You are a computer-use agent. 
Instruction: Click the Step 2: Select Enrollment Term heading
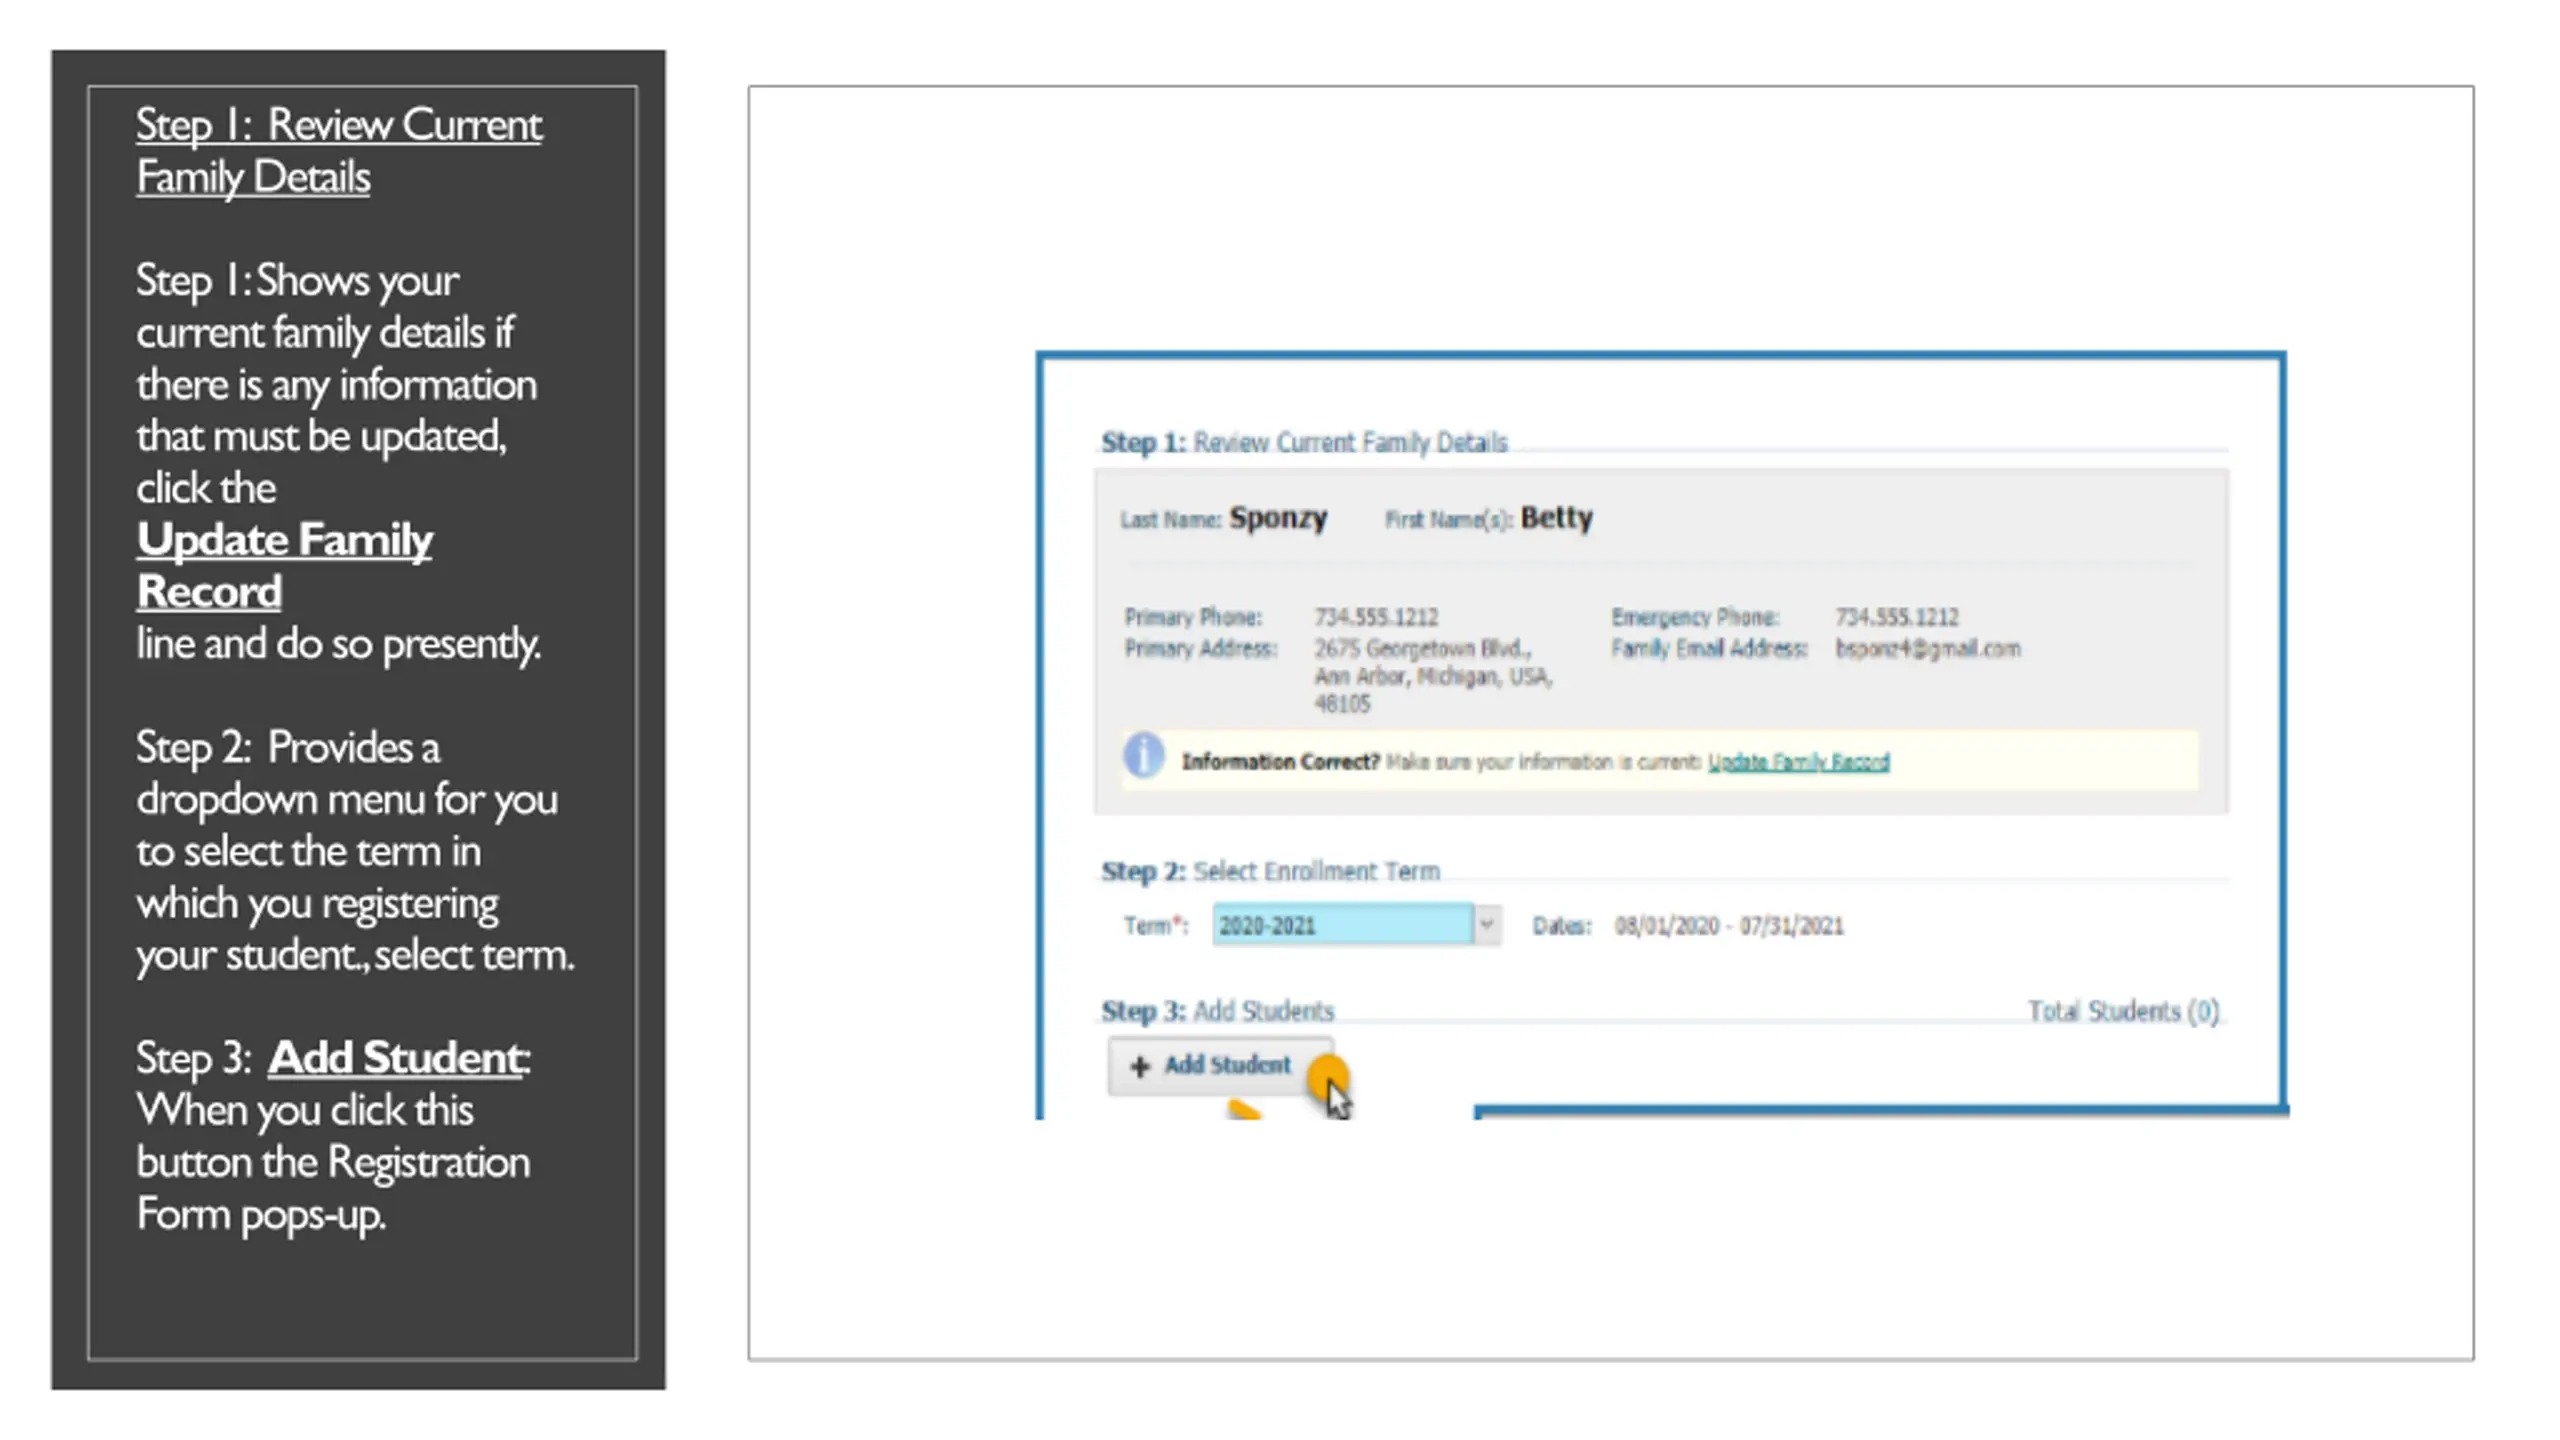coord(1271,871)
